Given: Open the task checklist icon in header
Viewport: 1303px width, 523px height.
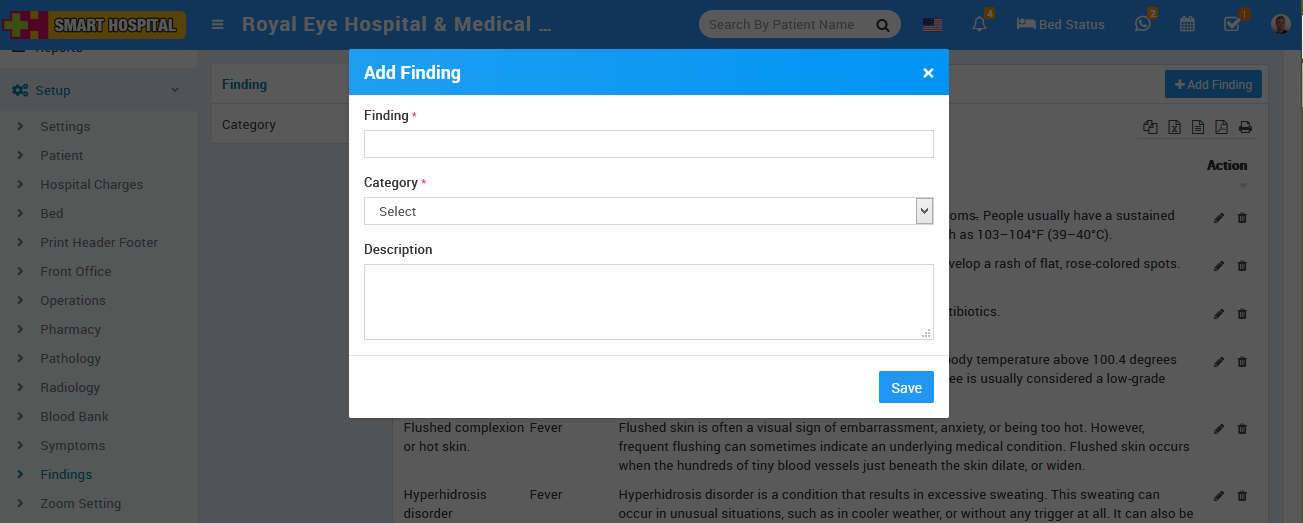Looking at the screenshot, I should (x=1232, y=24).
